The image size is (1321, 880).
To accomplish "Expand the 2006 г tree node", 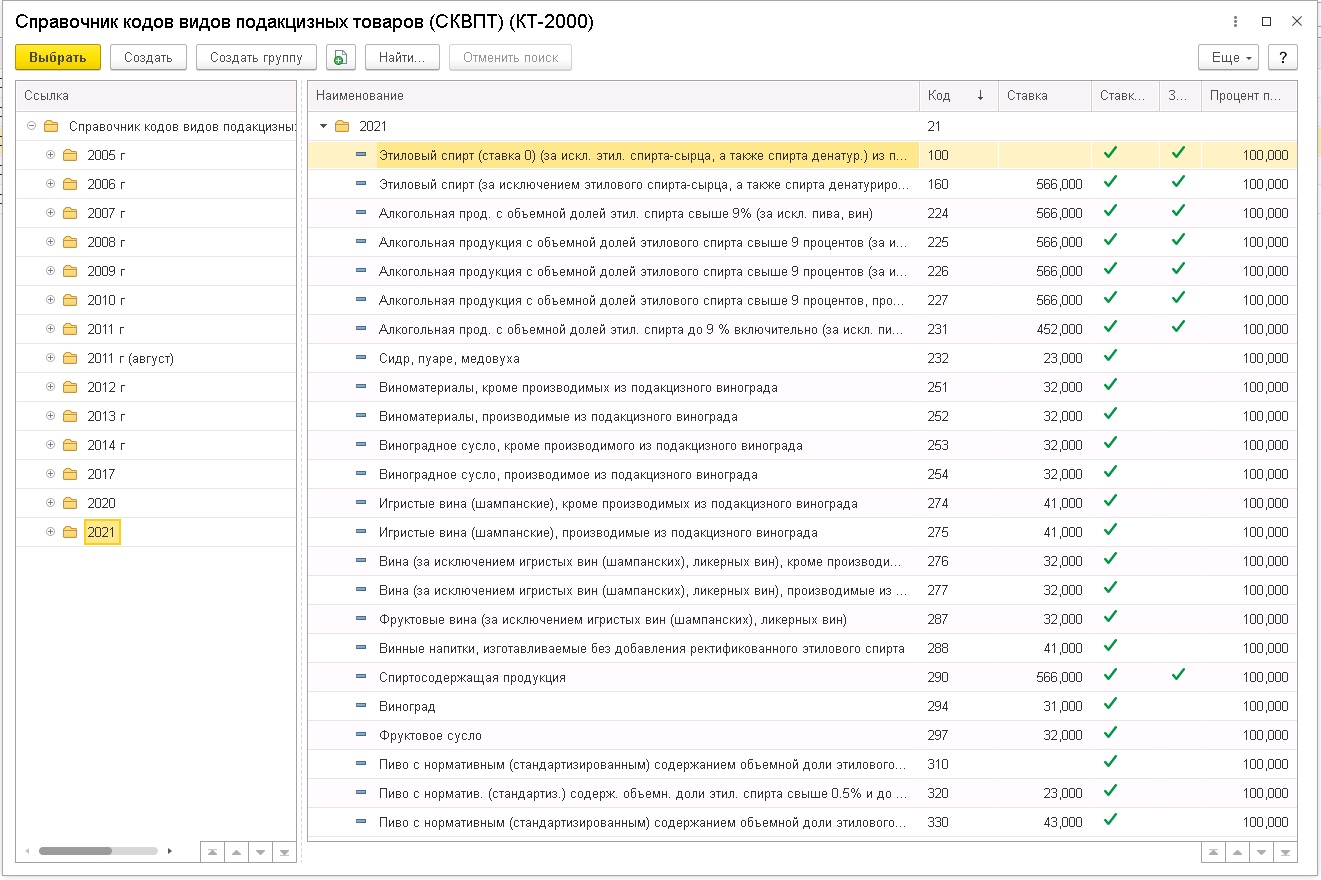I will point(50,184).
